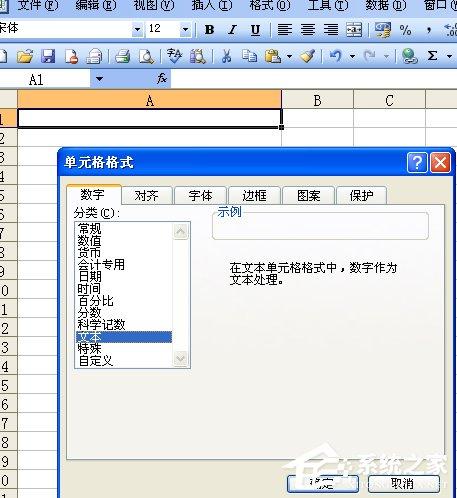Switch to the 边框 tab
The width and height of the screenshot is (457, 498).
(254, 195)
